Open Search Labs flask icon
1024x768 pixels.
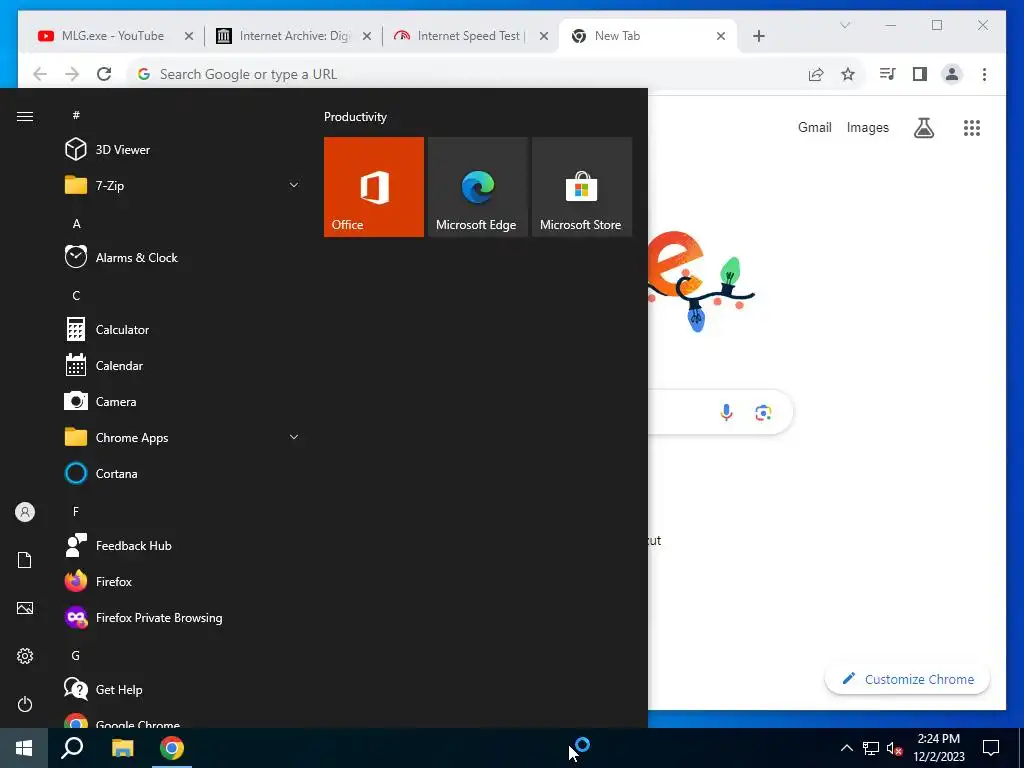(x=923, y=128)
